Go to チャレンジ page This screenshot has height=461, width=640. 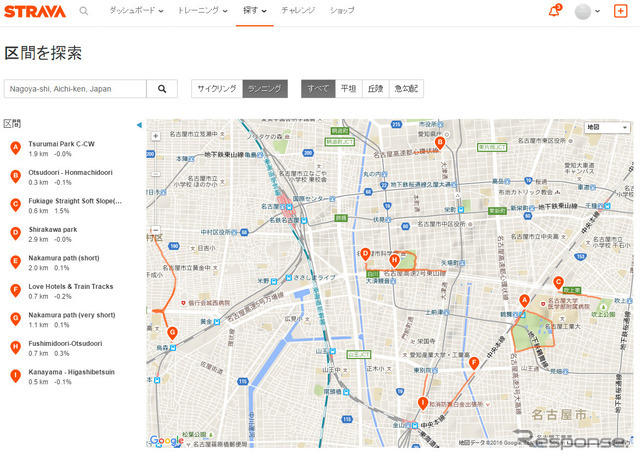[x=298, y=11]
